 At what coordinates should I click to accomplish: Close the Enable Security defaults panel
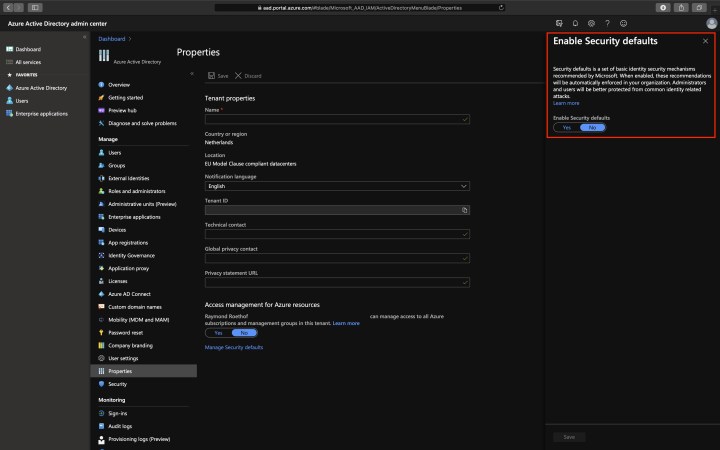pos(705,41)
